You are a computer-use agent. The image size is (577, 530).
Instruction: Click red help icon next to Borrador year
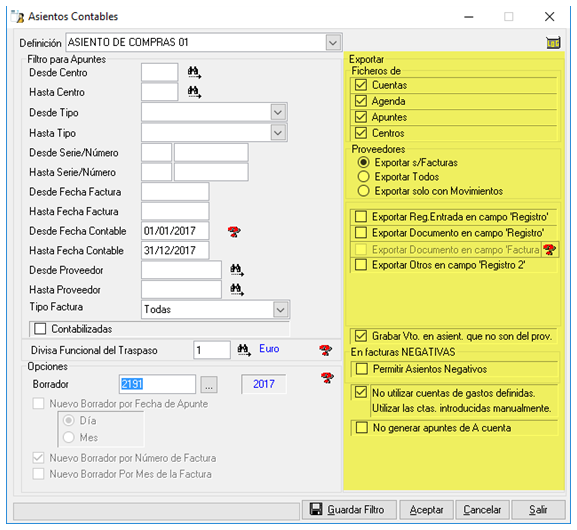[327, 378]
